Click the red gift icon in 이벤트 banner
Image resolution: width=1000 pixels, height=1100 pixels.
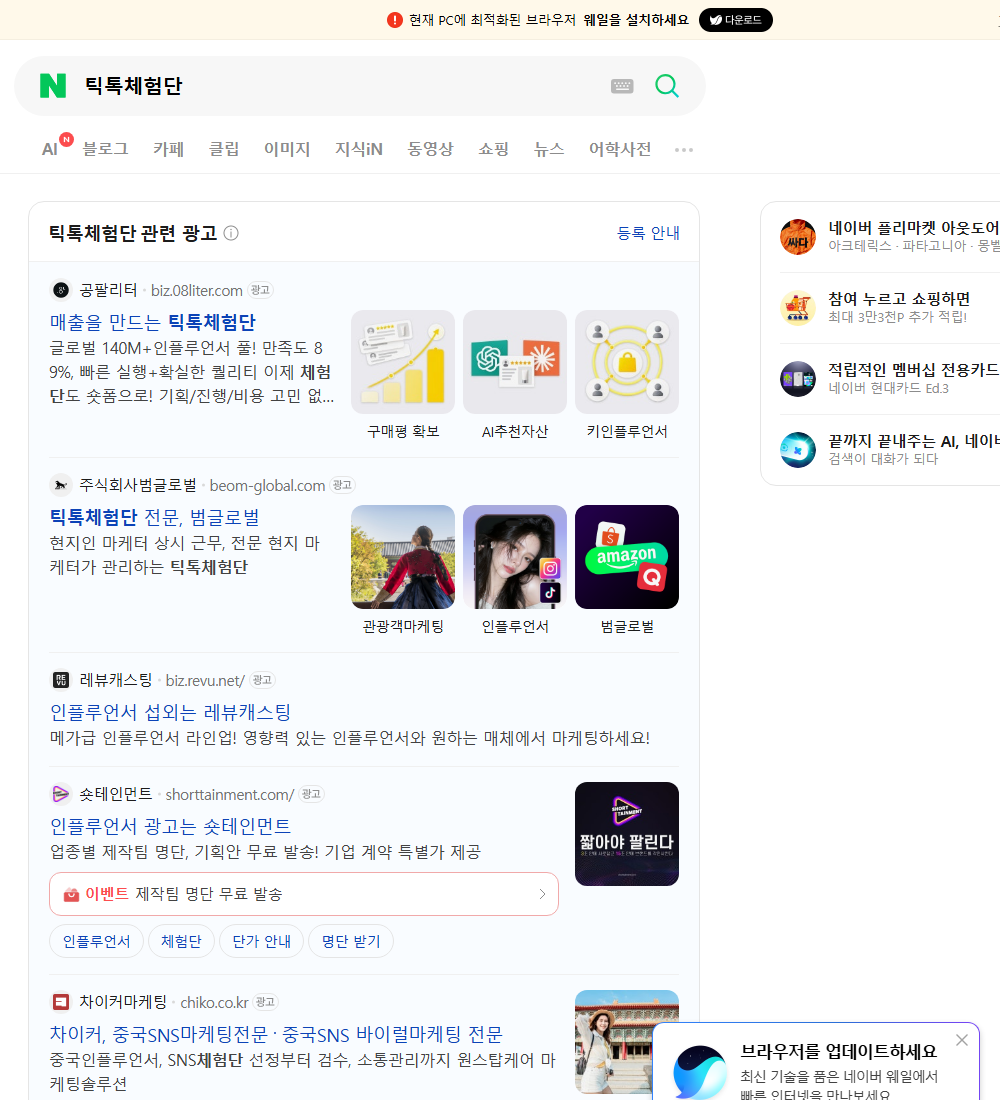coord(71,894)
